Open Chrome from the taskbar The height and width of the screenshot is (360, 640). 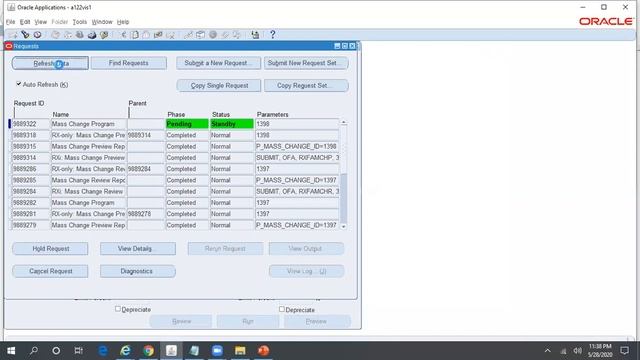149,351
